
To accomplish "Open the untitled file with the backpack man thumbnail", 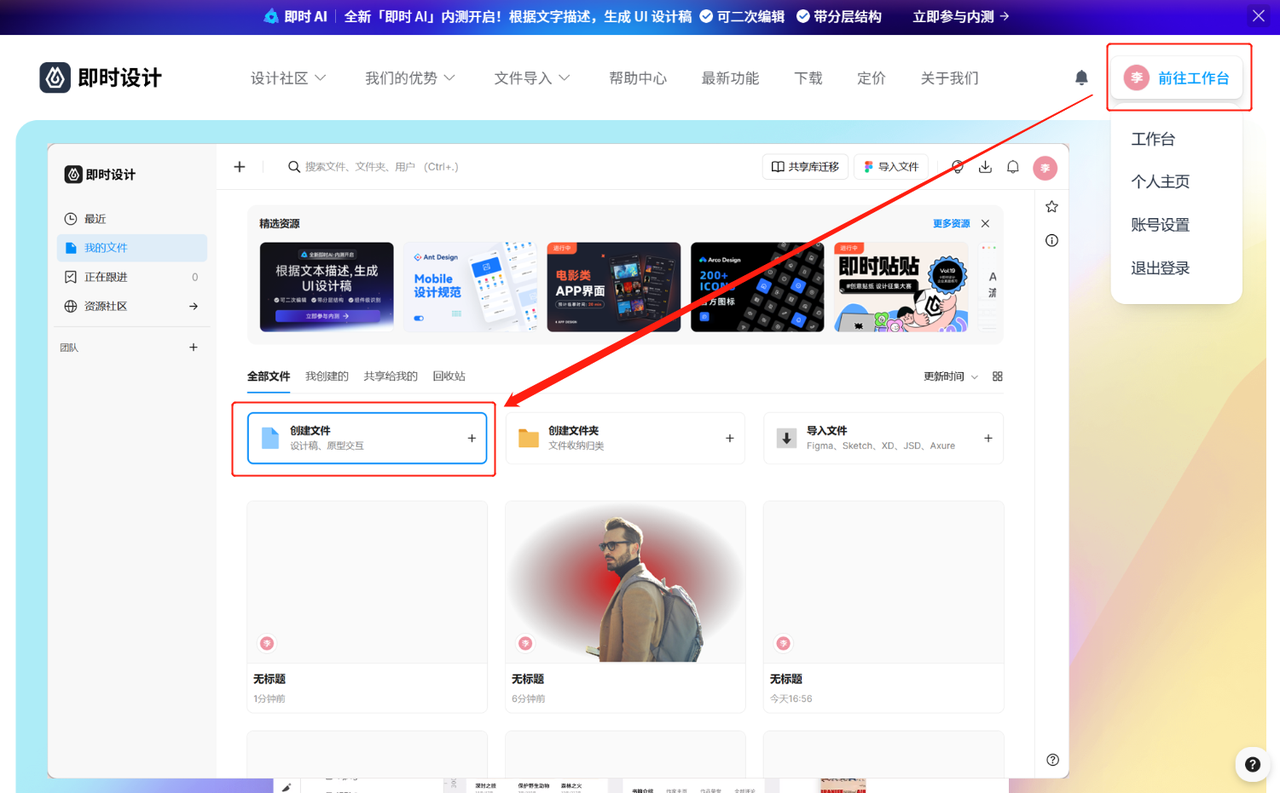I will click(624, 580).
